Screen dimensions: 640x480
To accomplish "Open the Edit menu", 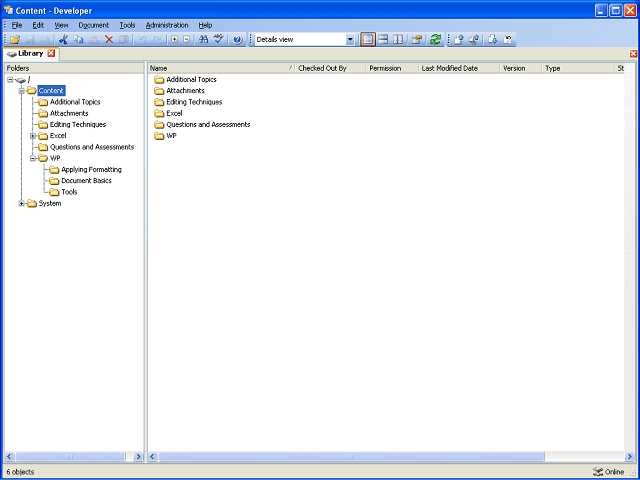I will (38, 25).
